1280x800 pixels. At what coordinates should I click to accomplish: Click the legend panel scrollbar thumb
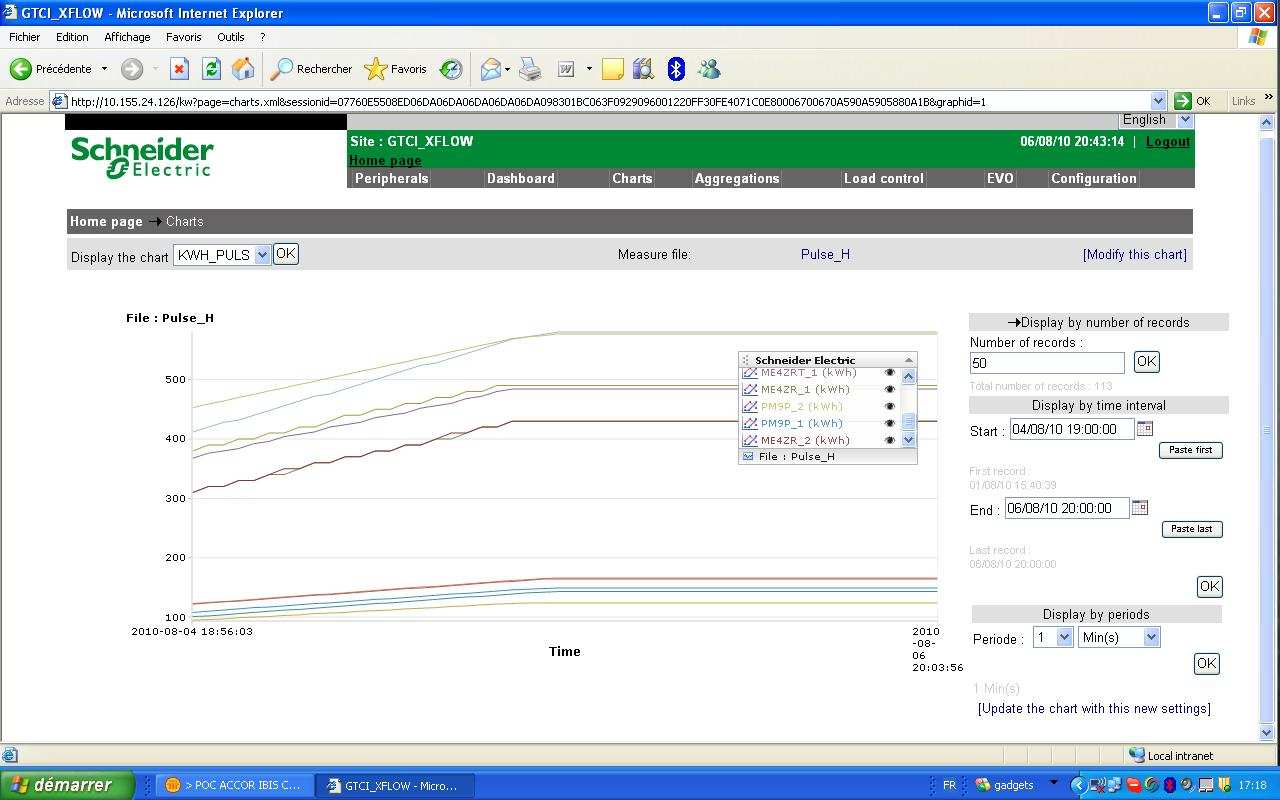908,422
